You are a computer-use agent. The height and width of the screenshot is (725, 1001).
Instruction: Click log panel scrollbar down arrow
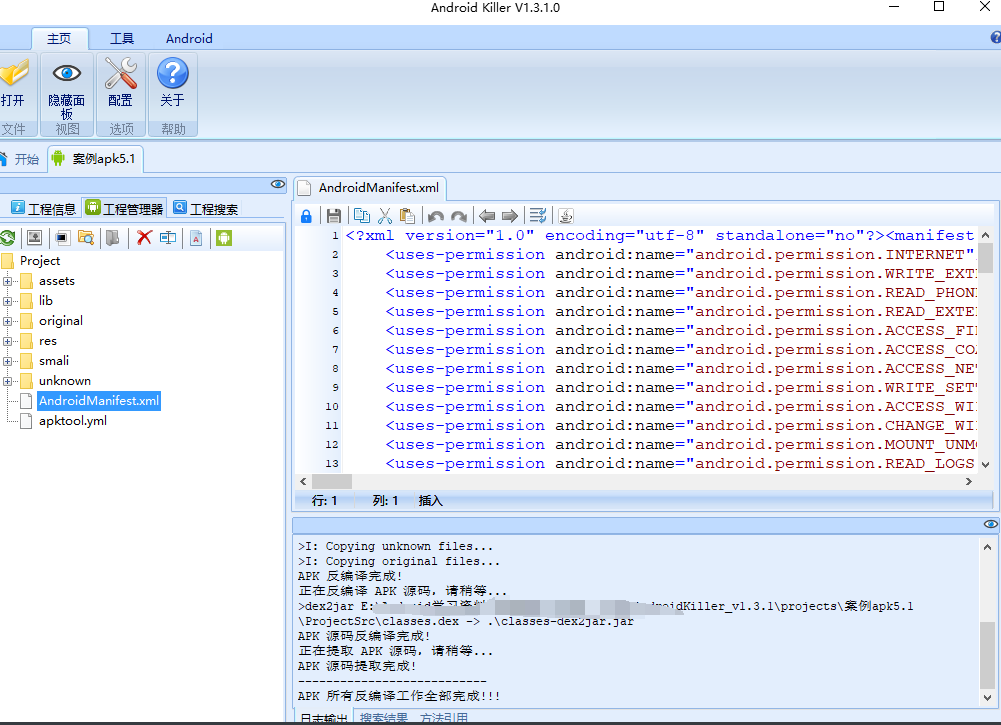[987, 698]
